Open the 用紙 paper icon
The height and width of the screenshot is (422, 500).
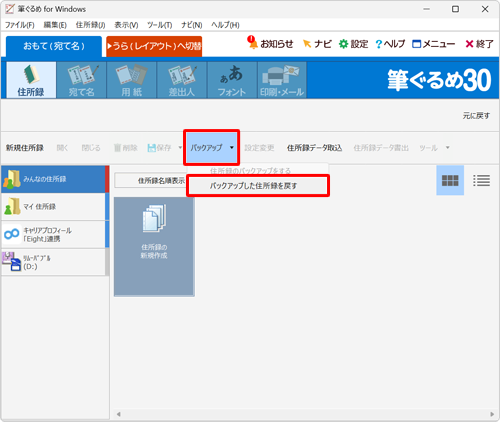[132, 80]
